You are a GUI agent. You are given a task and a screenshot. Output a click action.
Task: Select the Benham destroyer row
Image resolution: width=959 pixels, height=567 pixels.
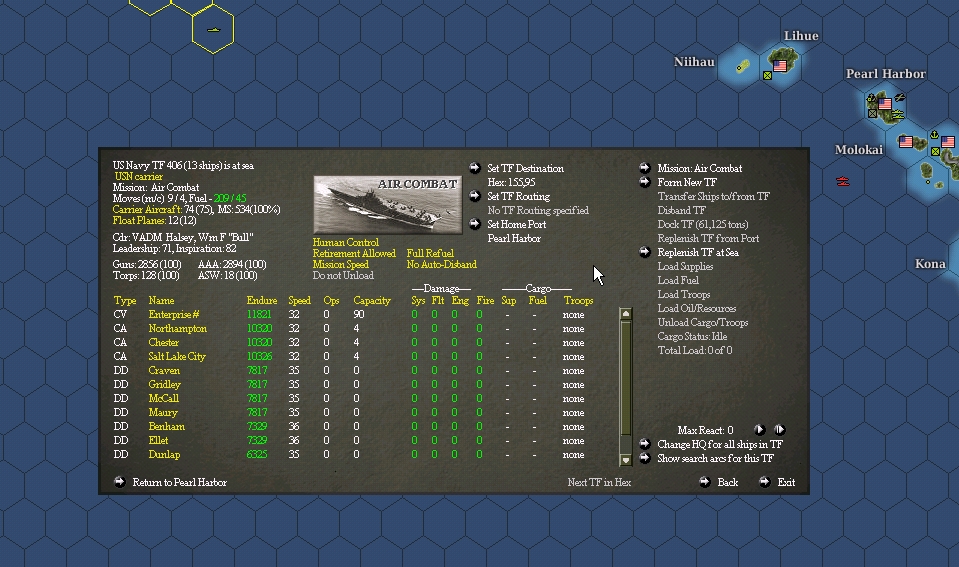tap(349, 426)
